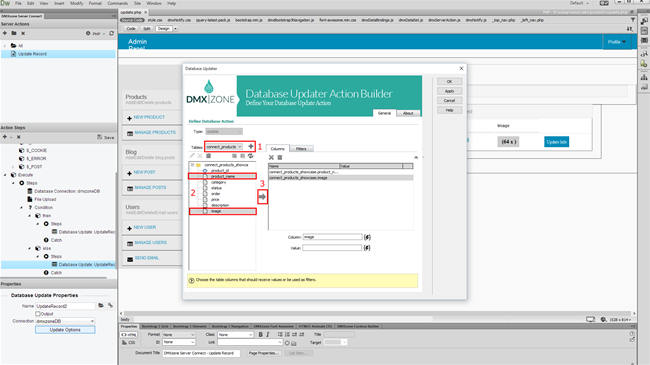Open the Profile dropdown in admin header
This screenshot has height=365, width=650.
pos(616,42)
